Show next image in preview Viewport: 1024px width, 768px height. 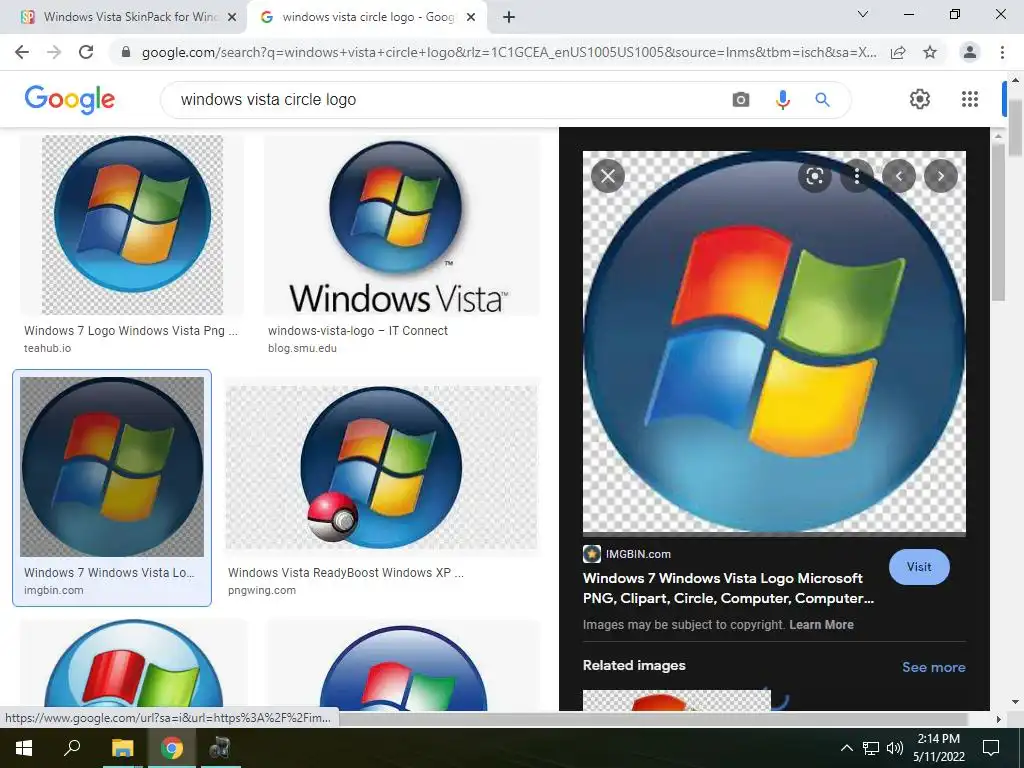point(940,176)
